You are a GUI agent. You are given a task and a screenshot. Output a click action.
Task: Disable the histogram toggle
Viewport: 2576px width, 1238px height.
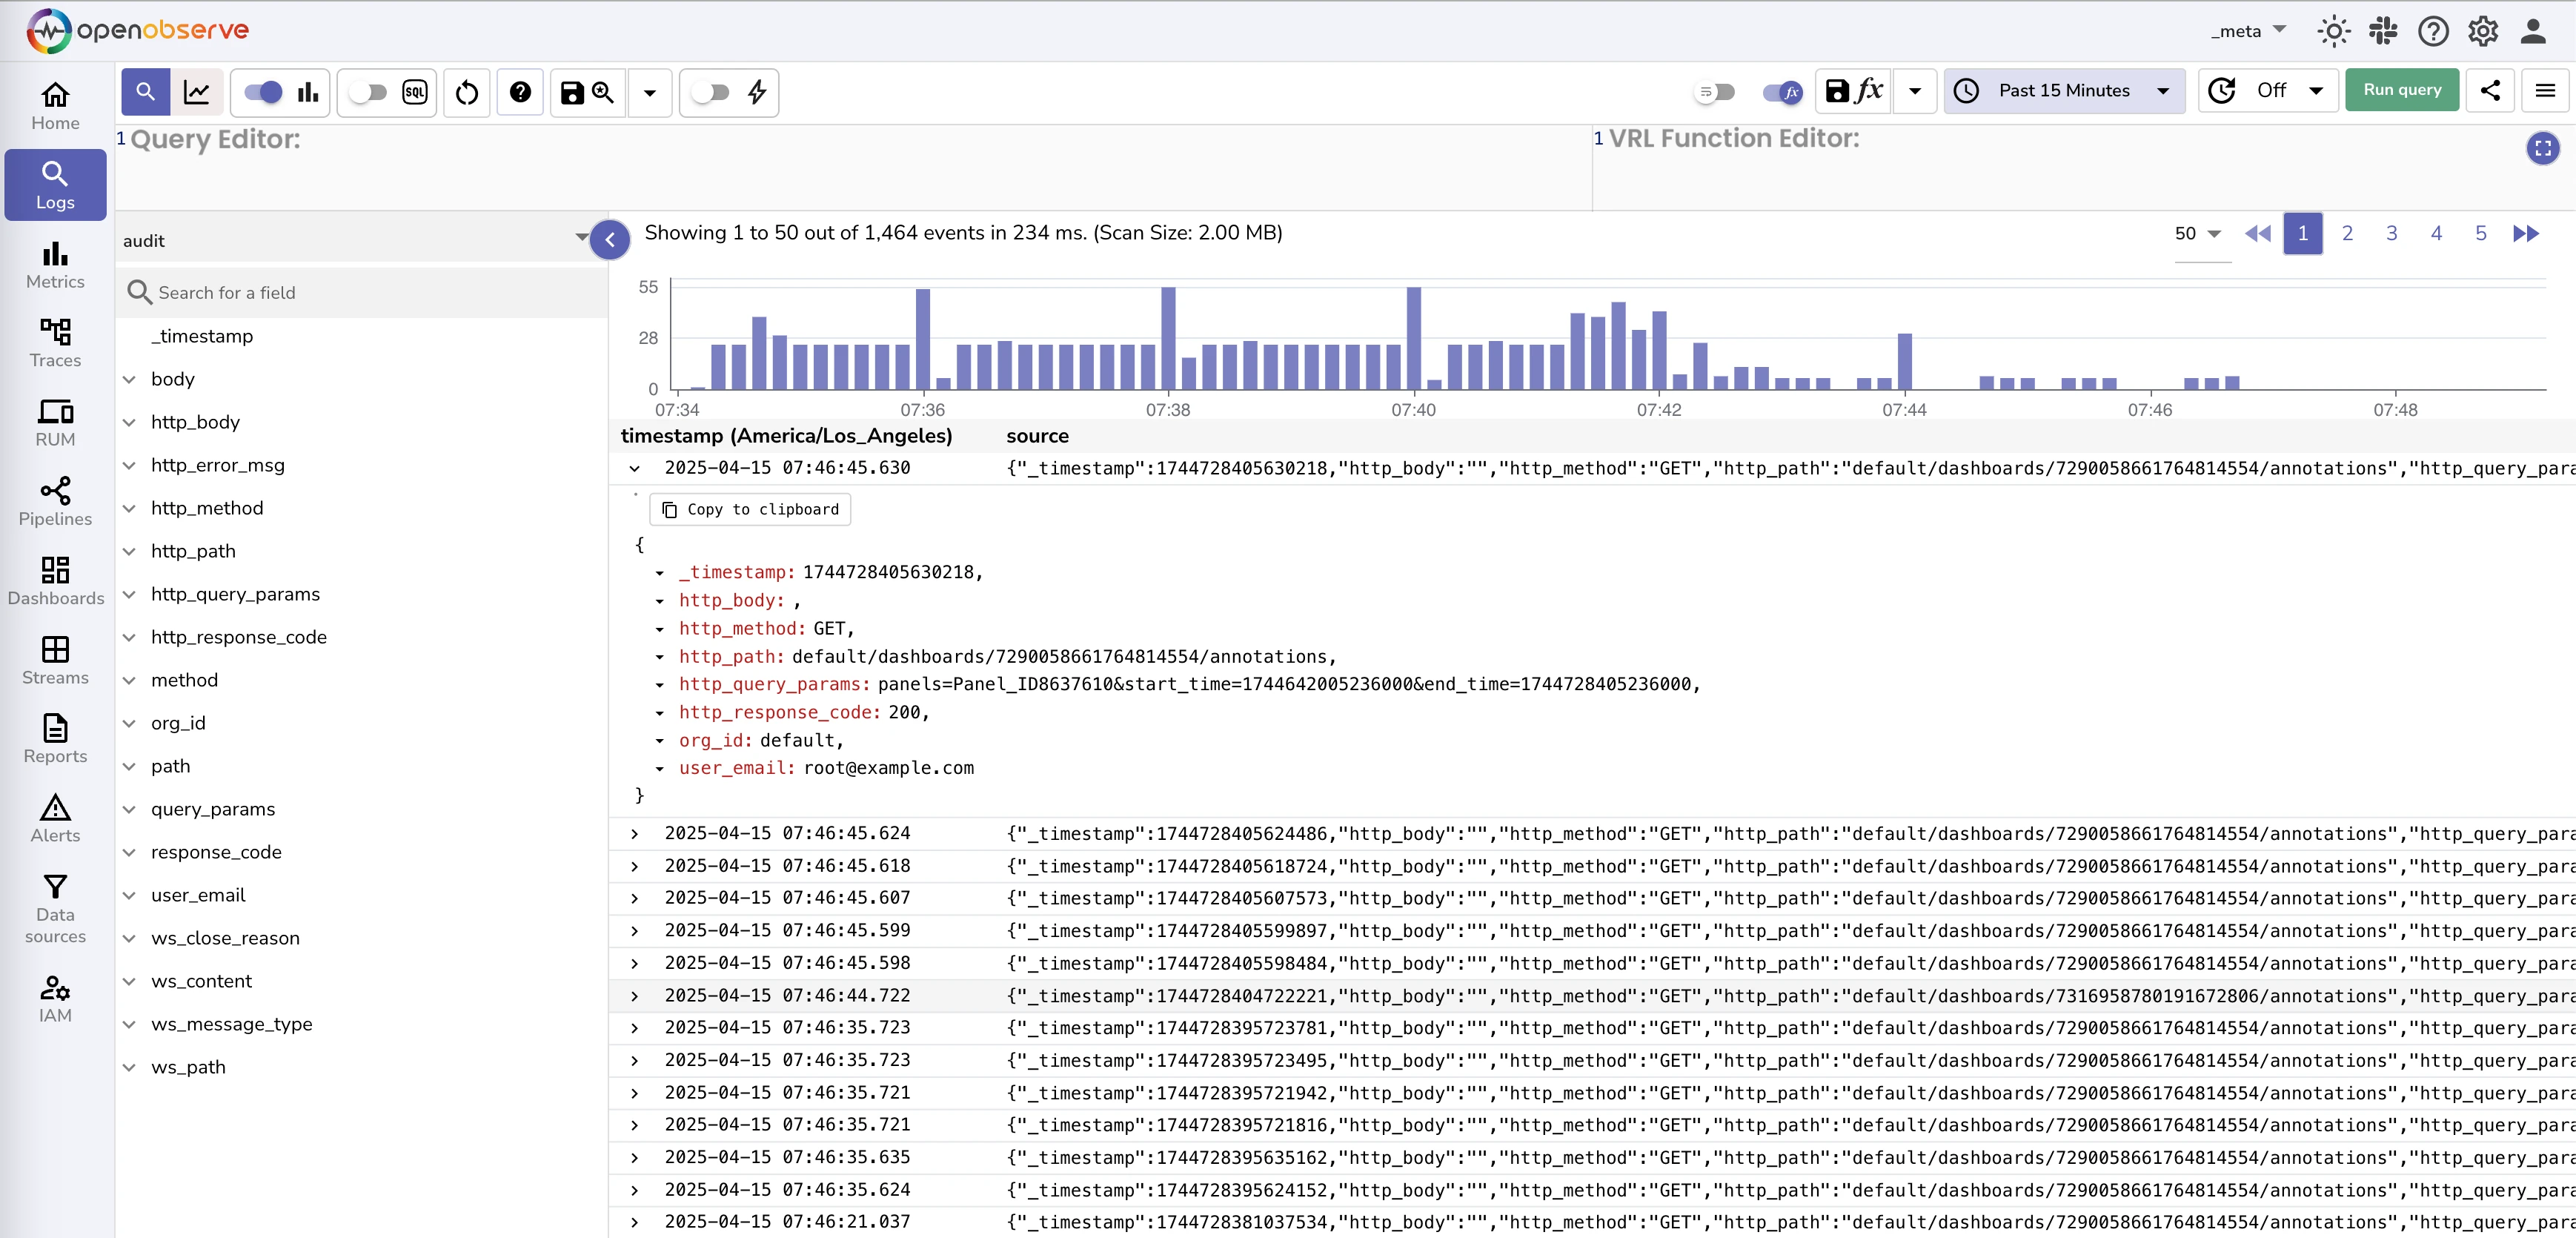(x=262, y=92)
